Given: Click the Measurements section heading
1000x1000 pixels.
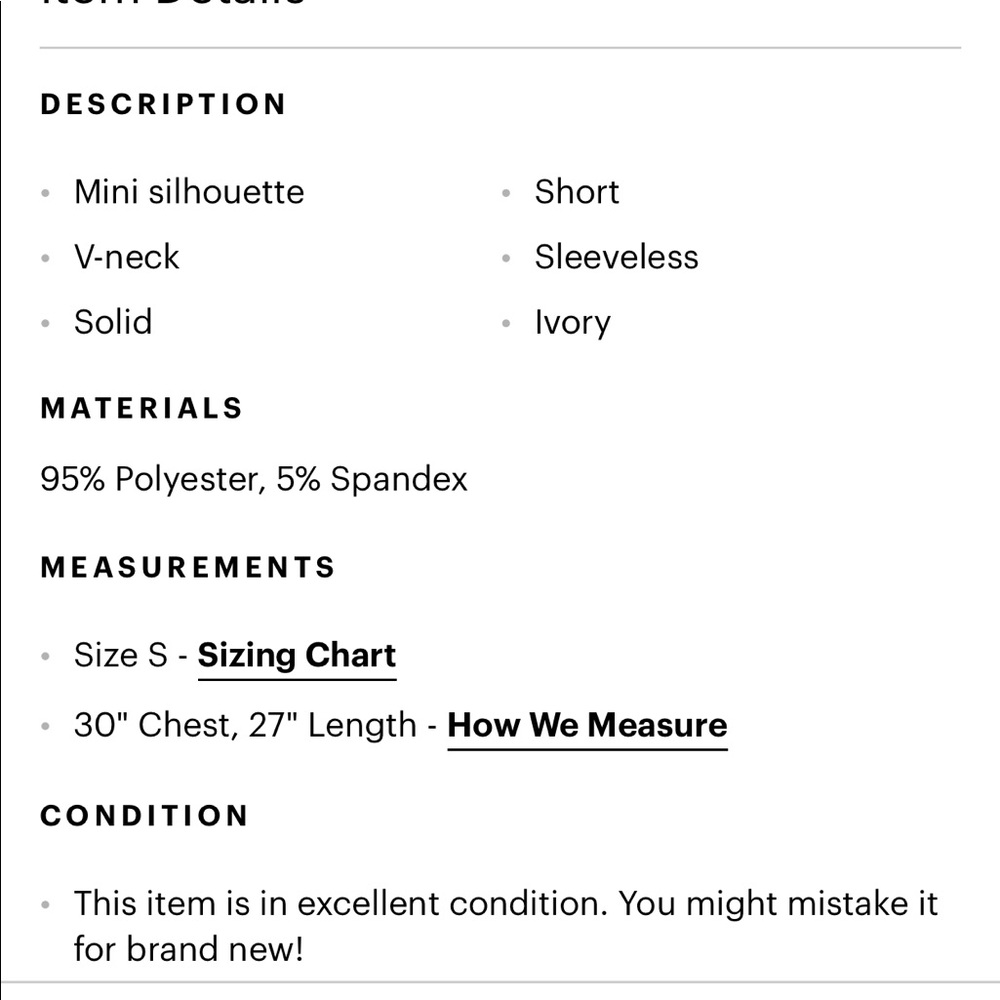Looking at the screenshot, I should click(x=188, y=567).
